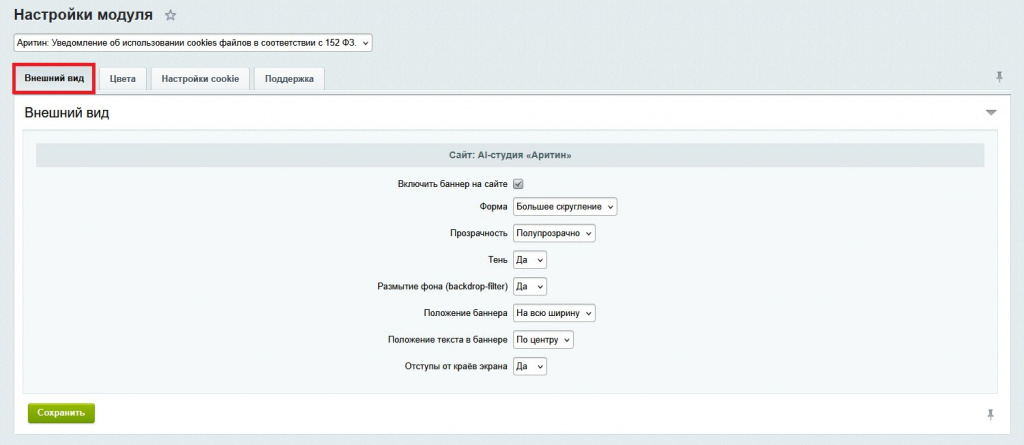Image resolution: width=1024 pixels, height=445 pixels.
Task: Open the Тень dropdown
Action: coord(530,260)
